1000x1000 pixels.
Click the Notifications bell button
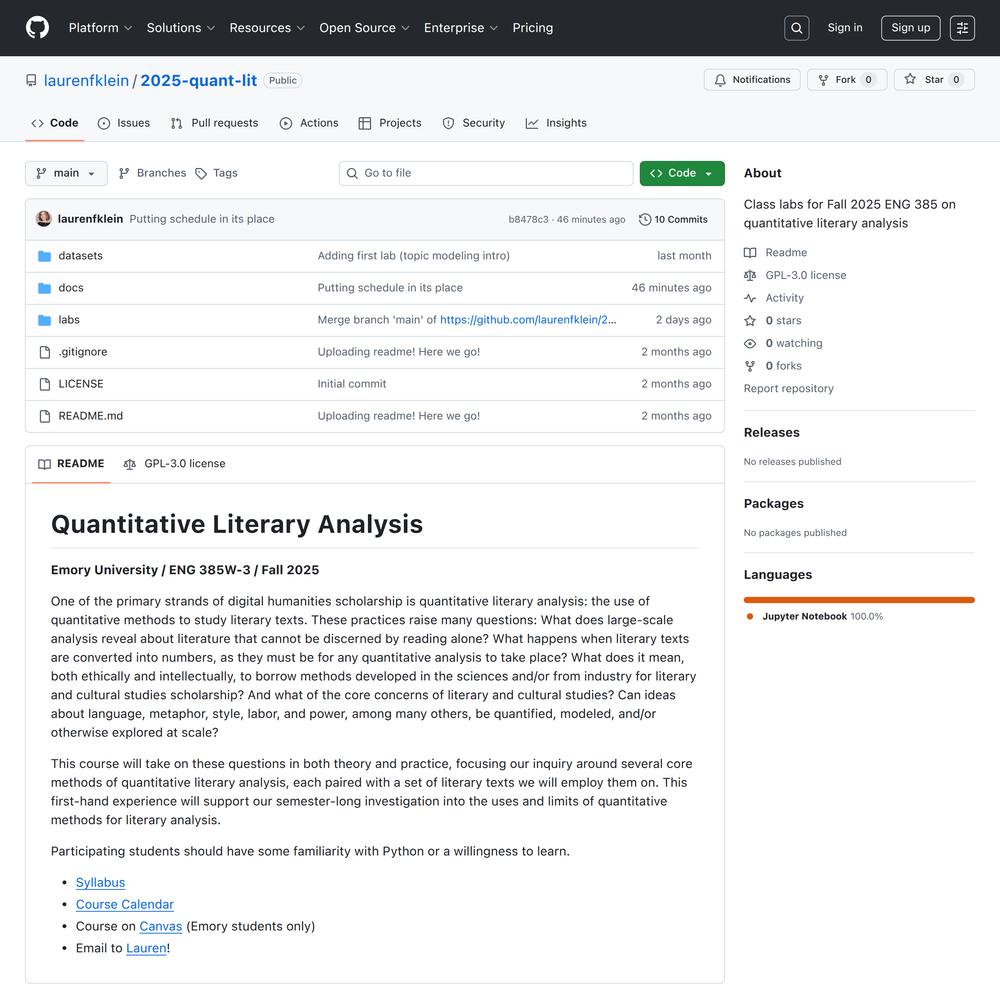752,80
